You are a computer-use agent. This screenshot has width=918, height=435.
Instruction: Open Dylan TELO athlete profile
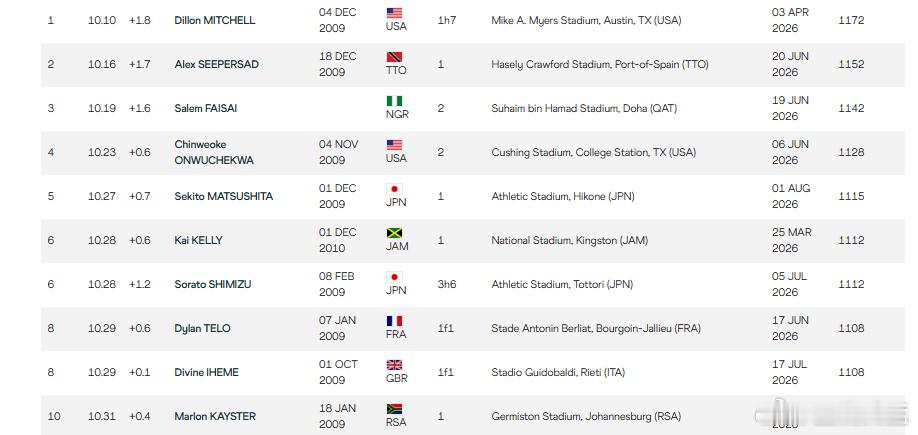(x=203, y=328)
